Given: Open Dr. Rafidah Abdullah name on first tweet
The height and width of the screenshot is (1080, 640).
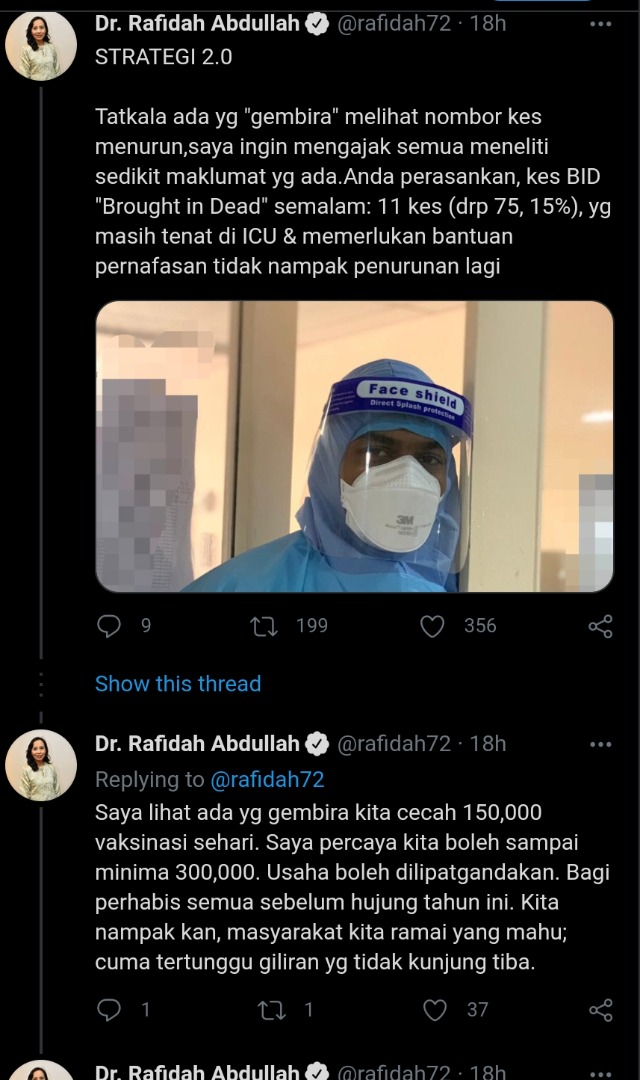Looking at the screenshot, I should [x=197, y=23].
